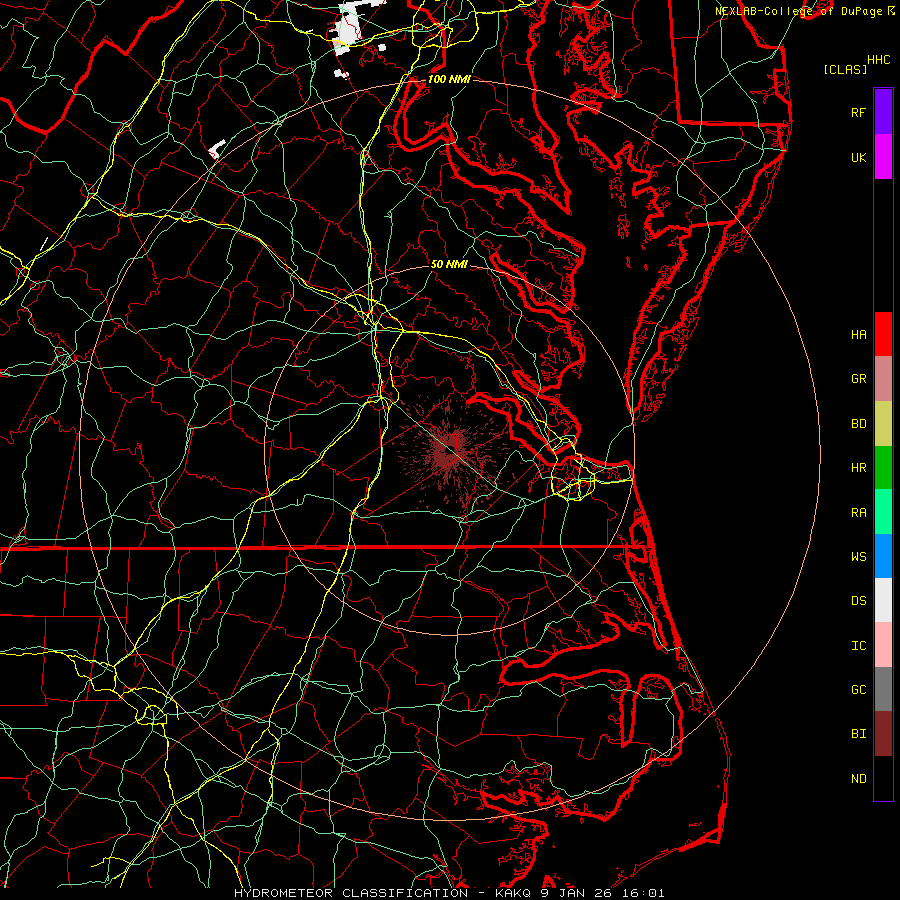Image resolution: width=900 pixels, height=900 pixels.
Task: Click the '9 JAN 26' date text
Action: [575, 893]
